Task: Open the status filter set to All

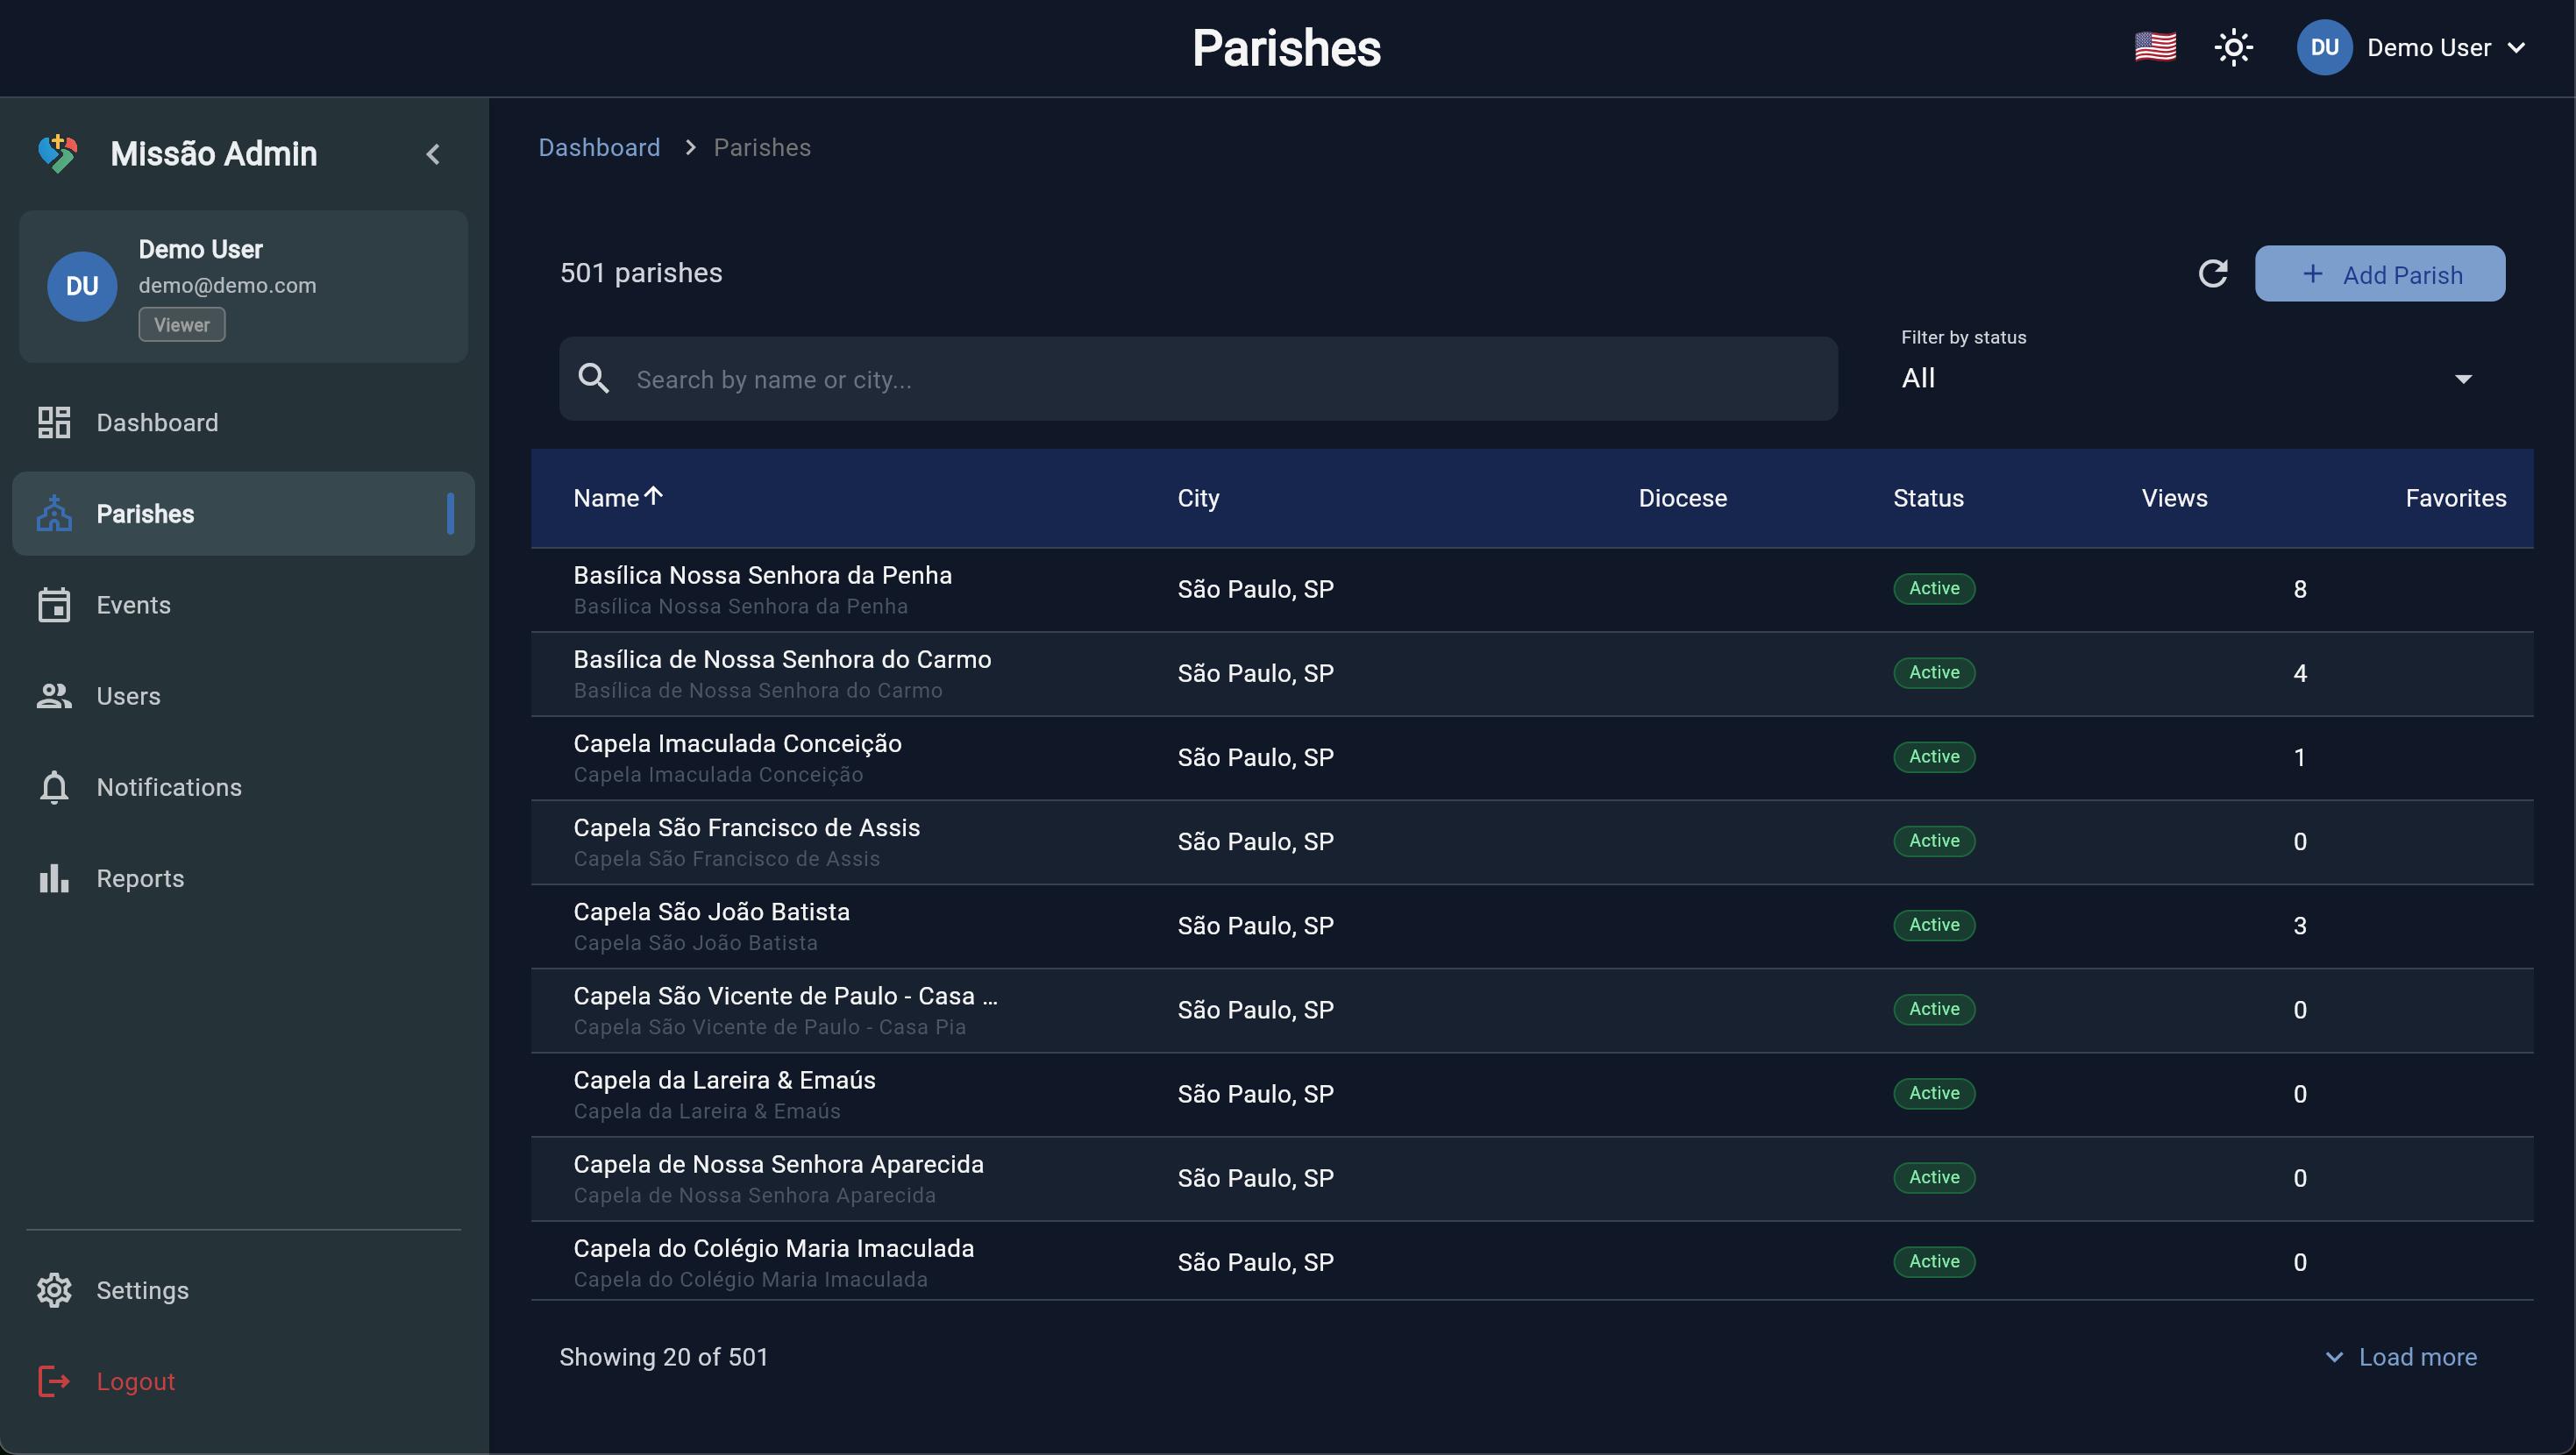Action: [x=2180, y=378]
